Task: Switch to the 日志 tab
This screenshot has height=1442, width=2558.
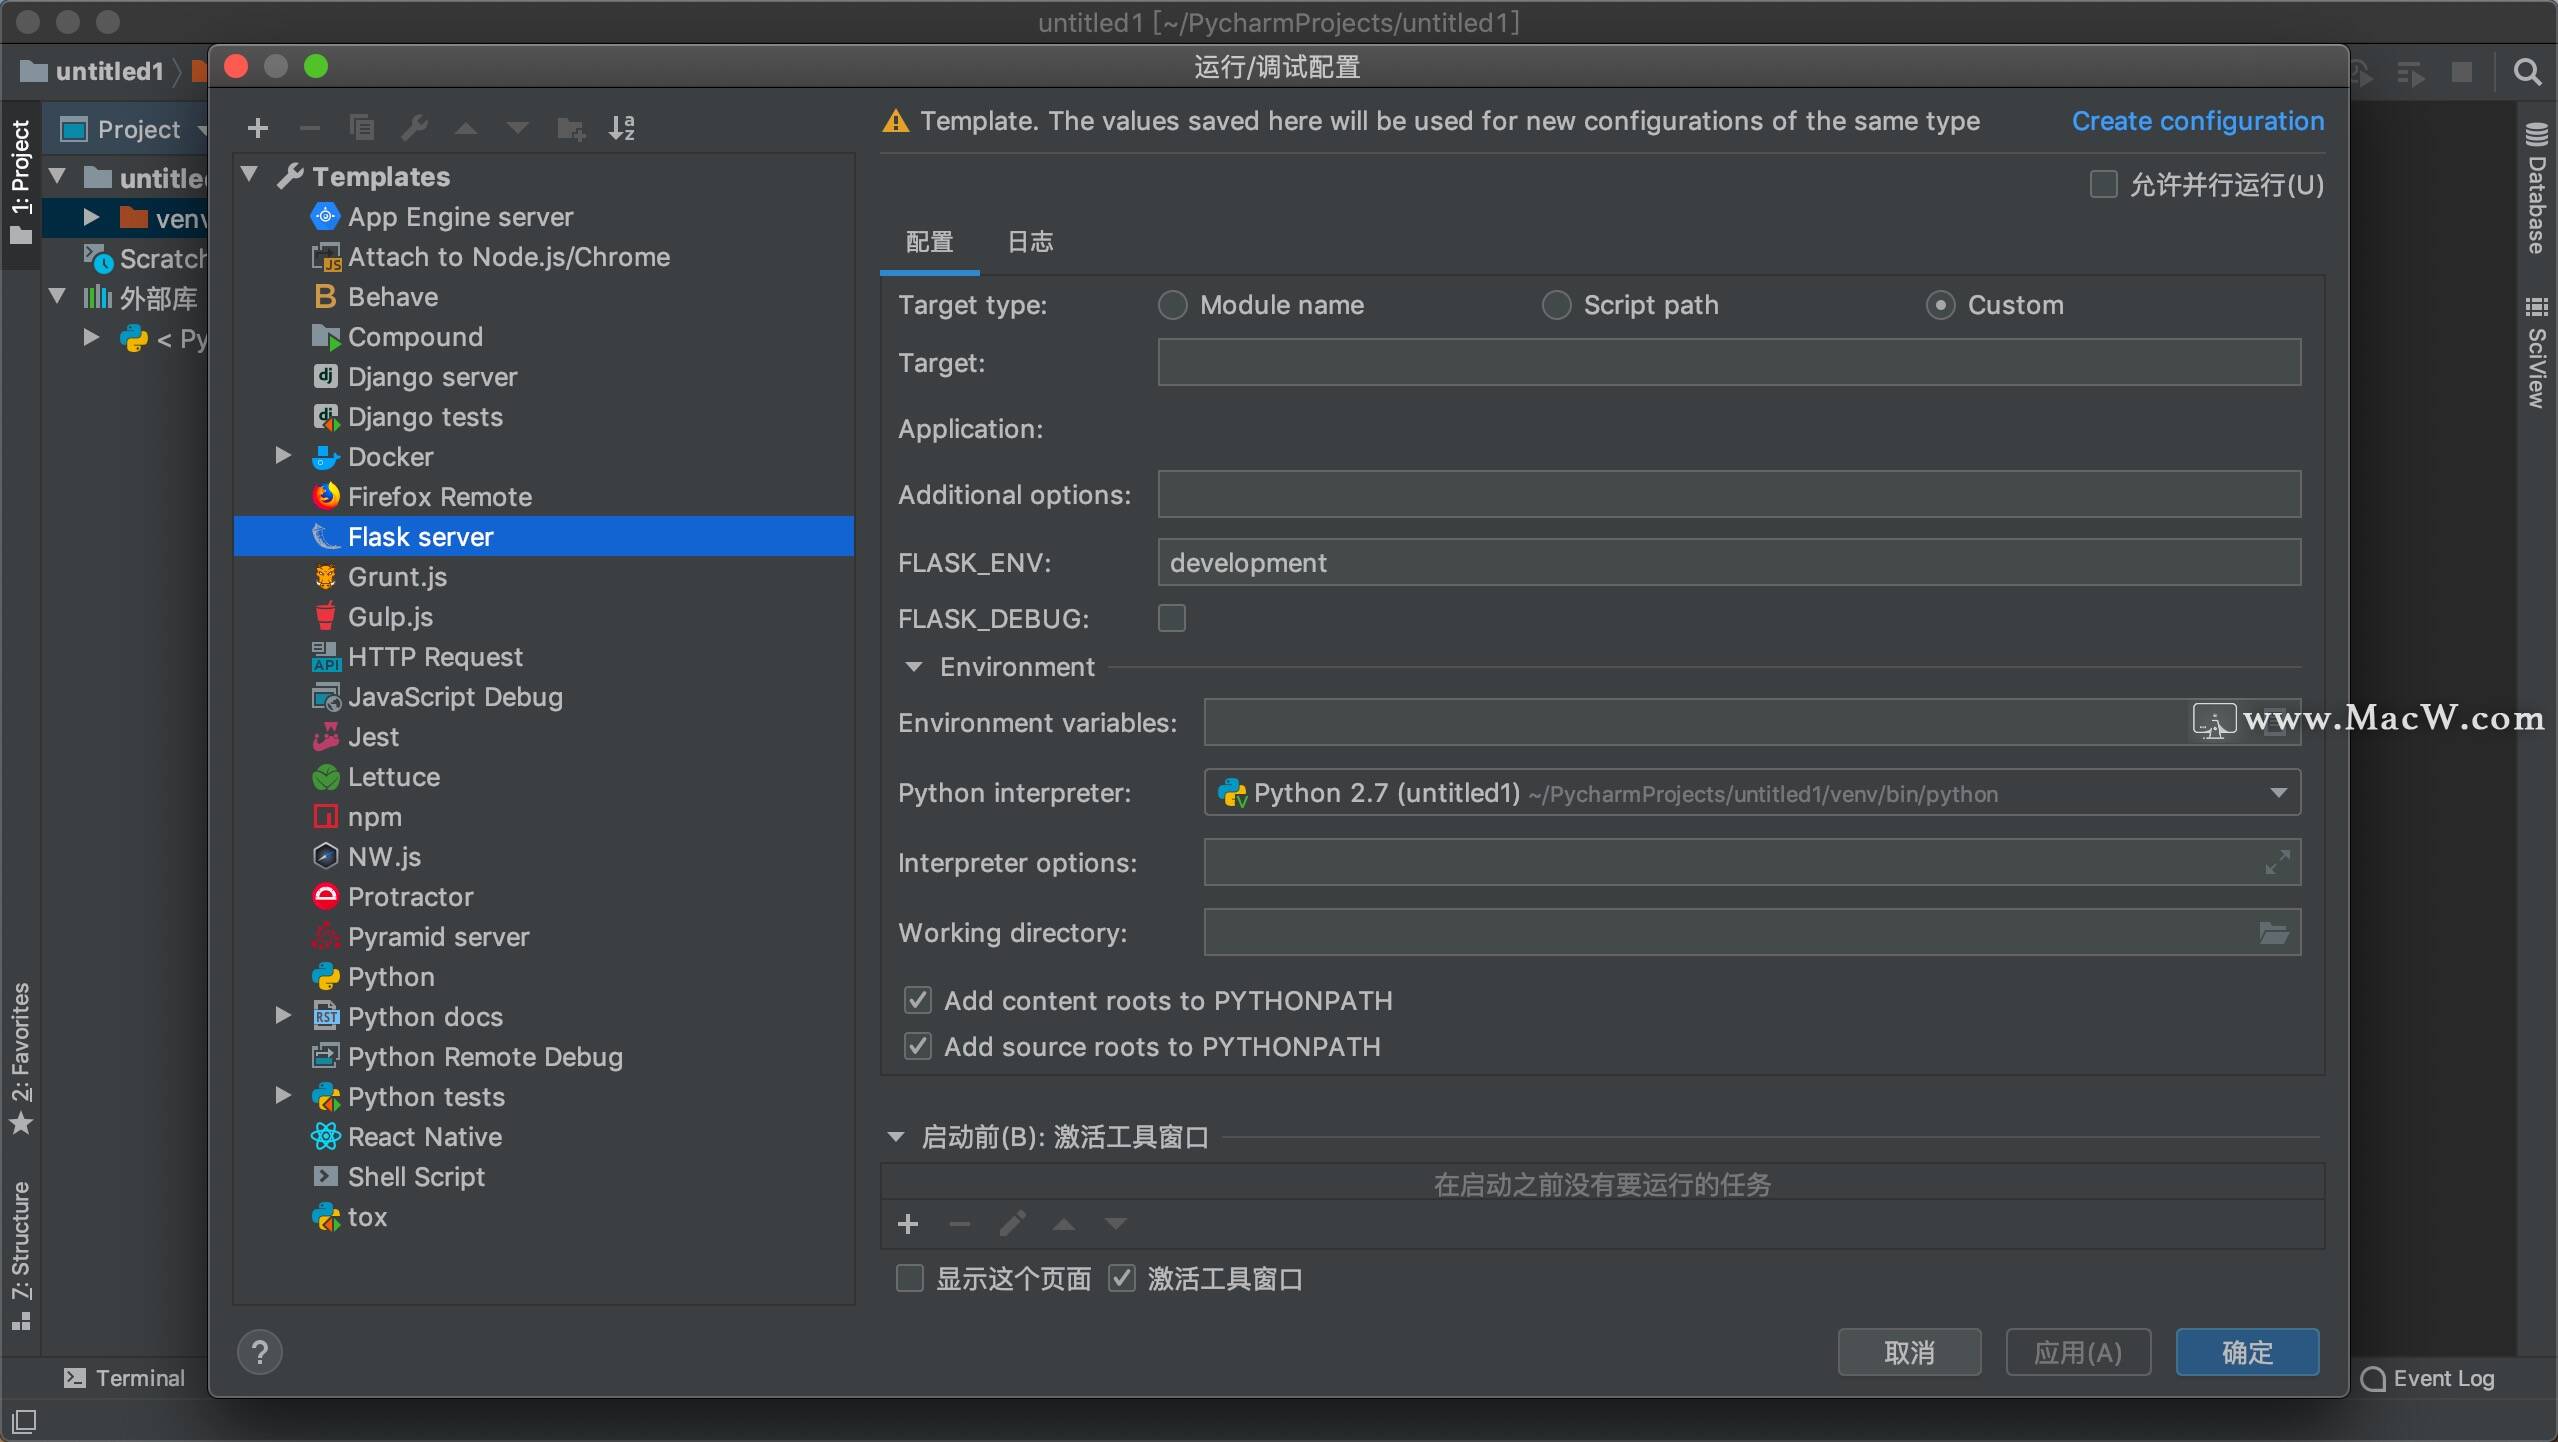Action: pos(1028,242)
